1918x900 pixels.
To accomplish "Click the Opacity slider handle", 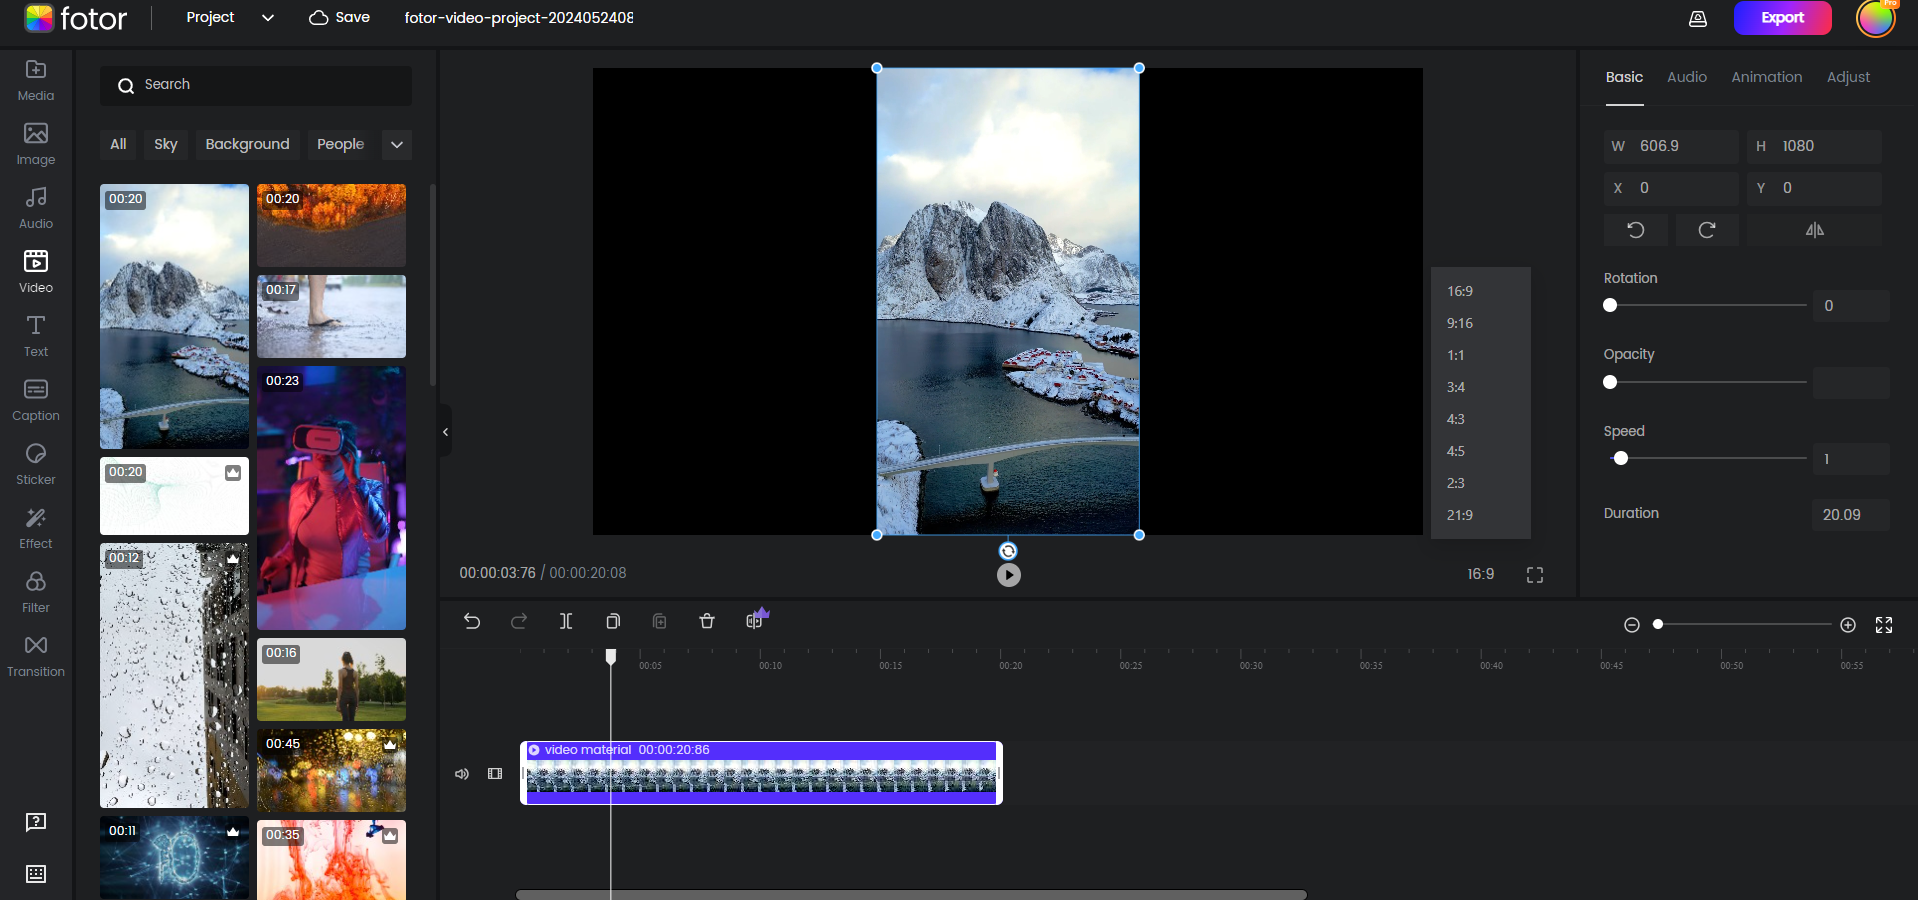I will click(x=1610, y=382).
